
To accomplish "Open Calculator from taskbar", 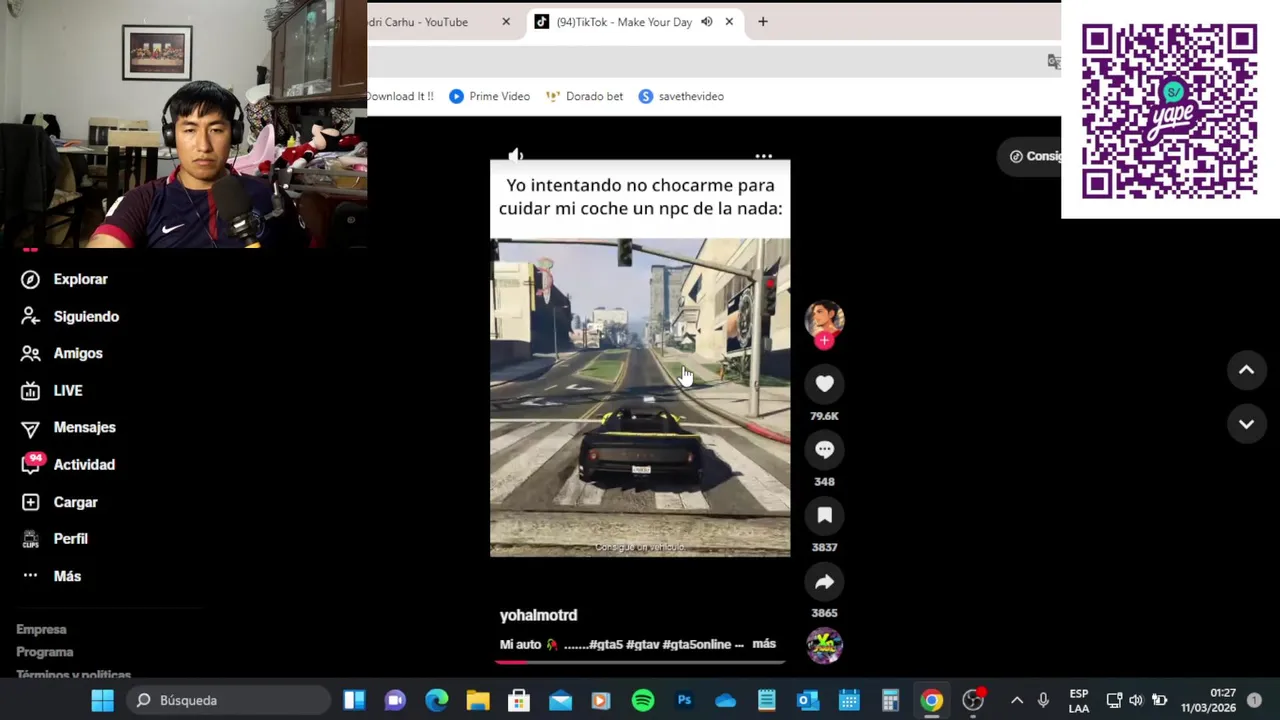I will tap(890, 700).
